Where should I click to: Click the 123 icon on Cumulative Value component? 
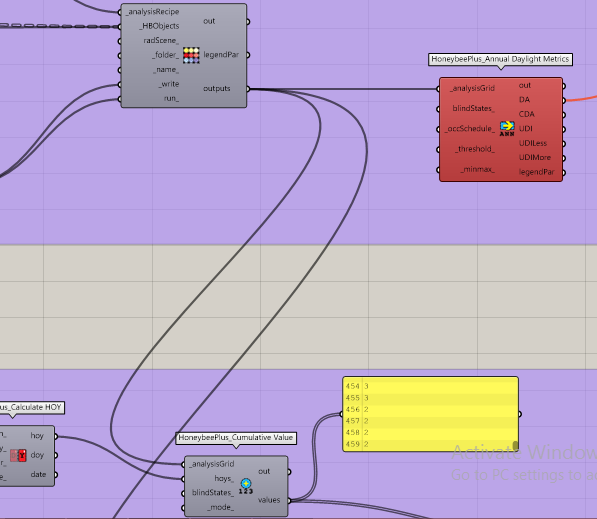tap(246, 486)
